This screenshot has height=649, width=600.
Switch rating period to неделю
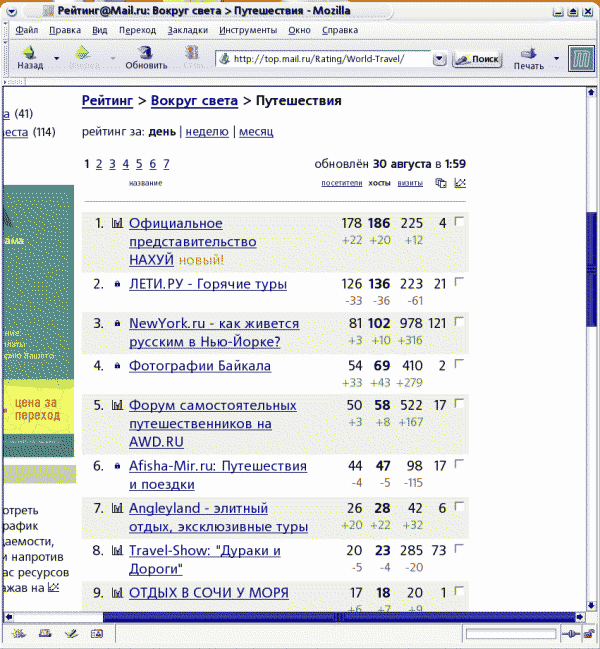click(x=207, y=132)
